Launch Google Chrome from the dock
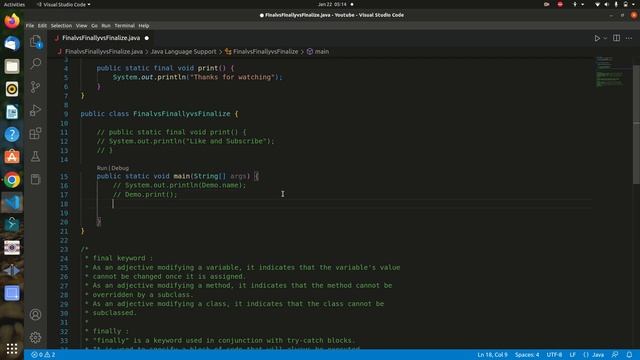640x360 pixels. pos(12,180)
